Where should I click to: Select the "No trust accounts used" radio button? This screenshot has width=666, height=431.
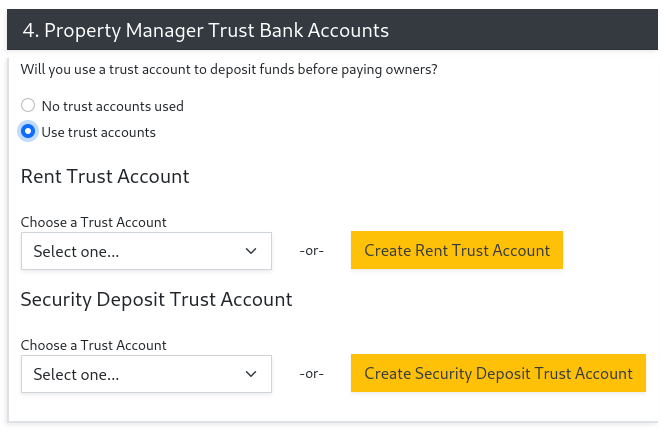click(x=28, y=106)
